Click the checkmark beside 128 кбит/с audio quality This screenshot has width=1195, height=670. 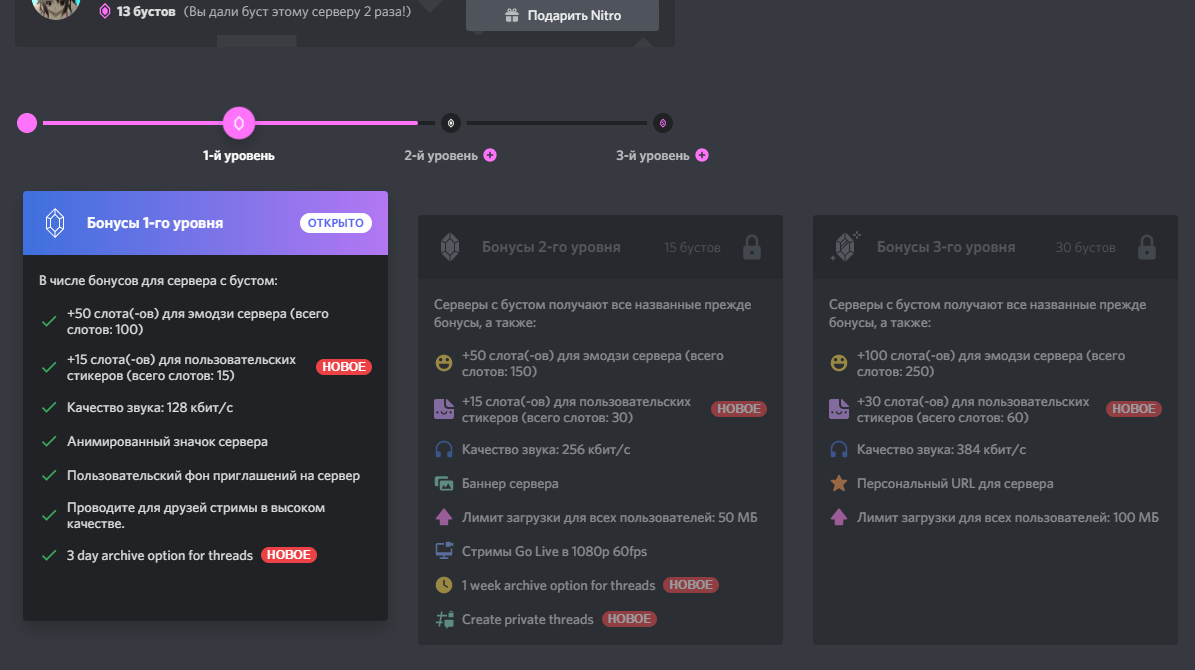49,408
